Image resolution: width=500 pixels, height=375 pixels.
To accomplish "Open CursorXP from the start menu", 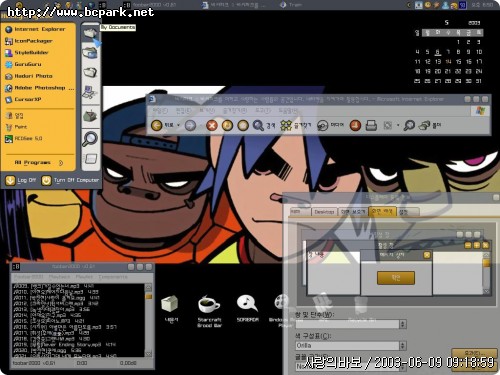I will 23,99.
